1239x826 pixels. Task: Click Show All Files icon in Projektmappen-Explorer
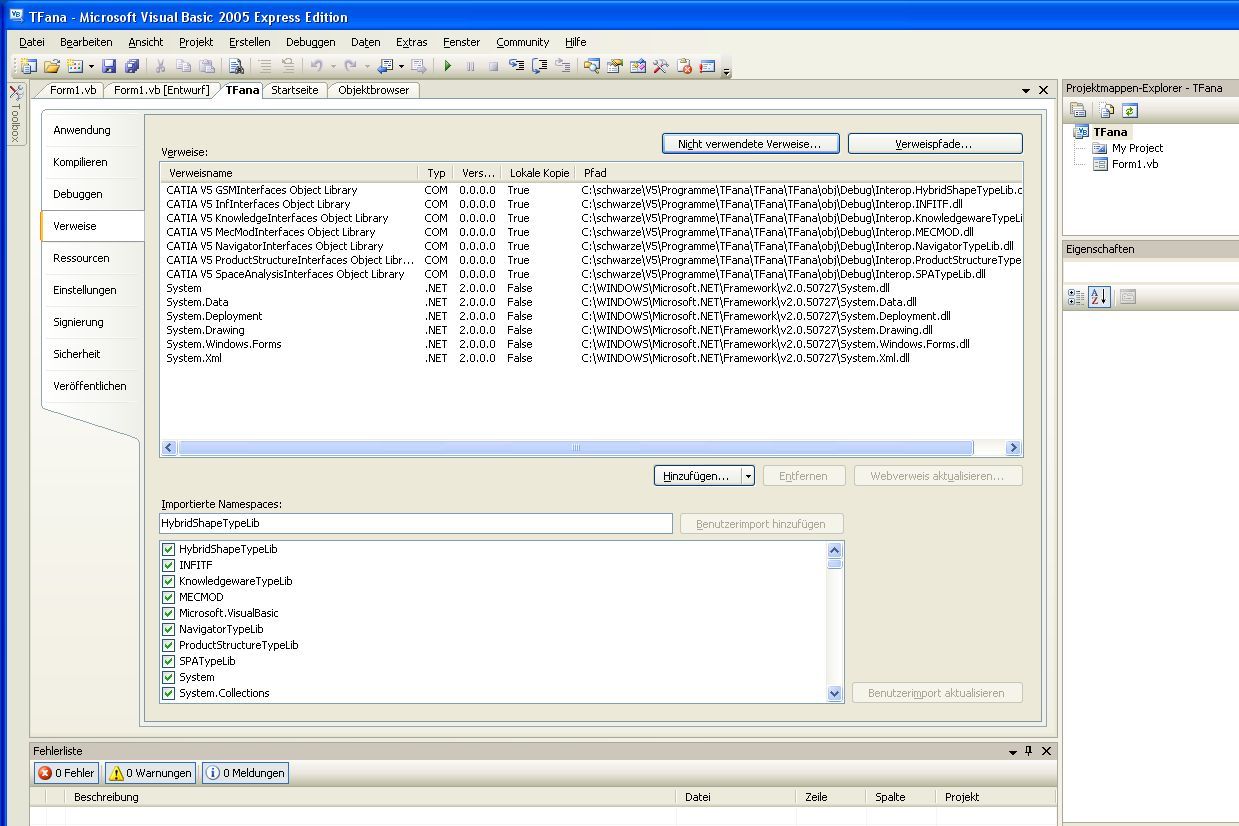1106,110
